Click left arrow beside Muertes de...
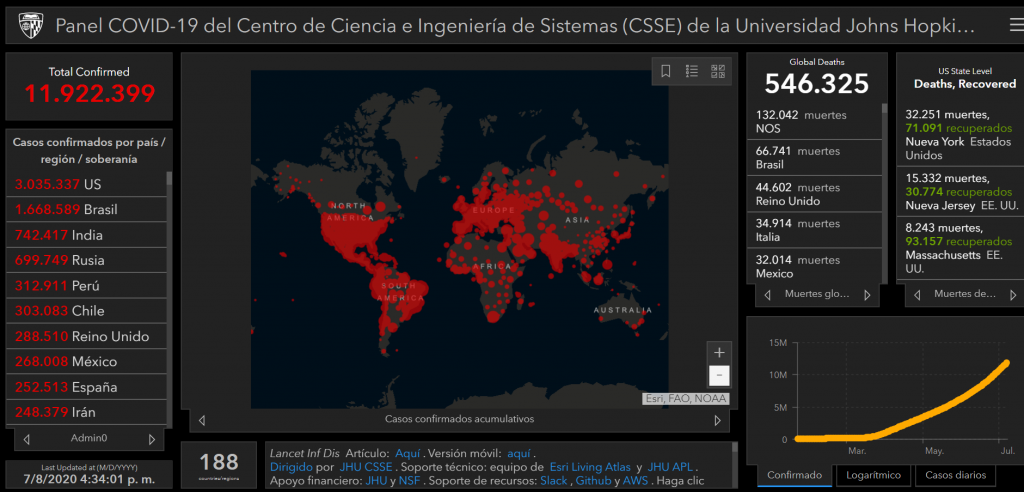The image size is (1024, 492). 917,295
